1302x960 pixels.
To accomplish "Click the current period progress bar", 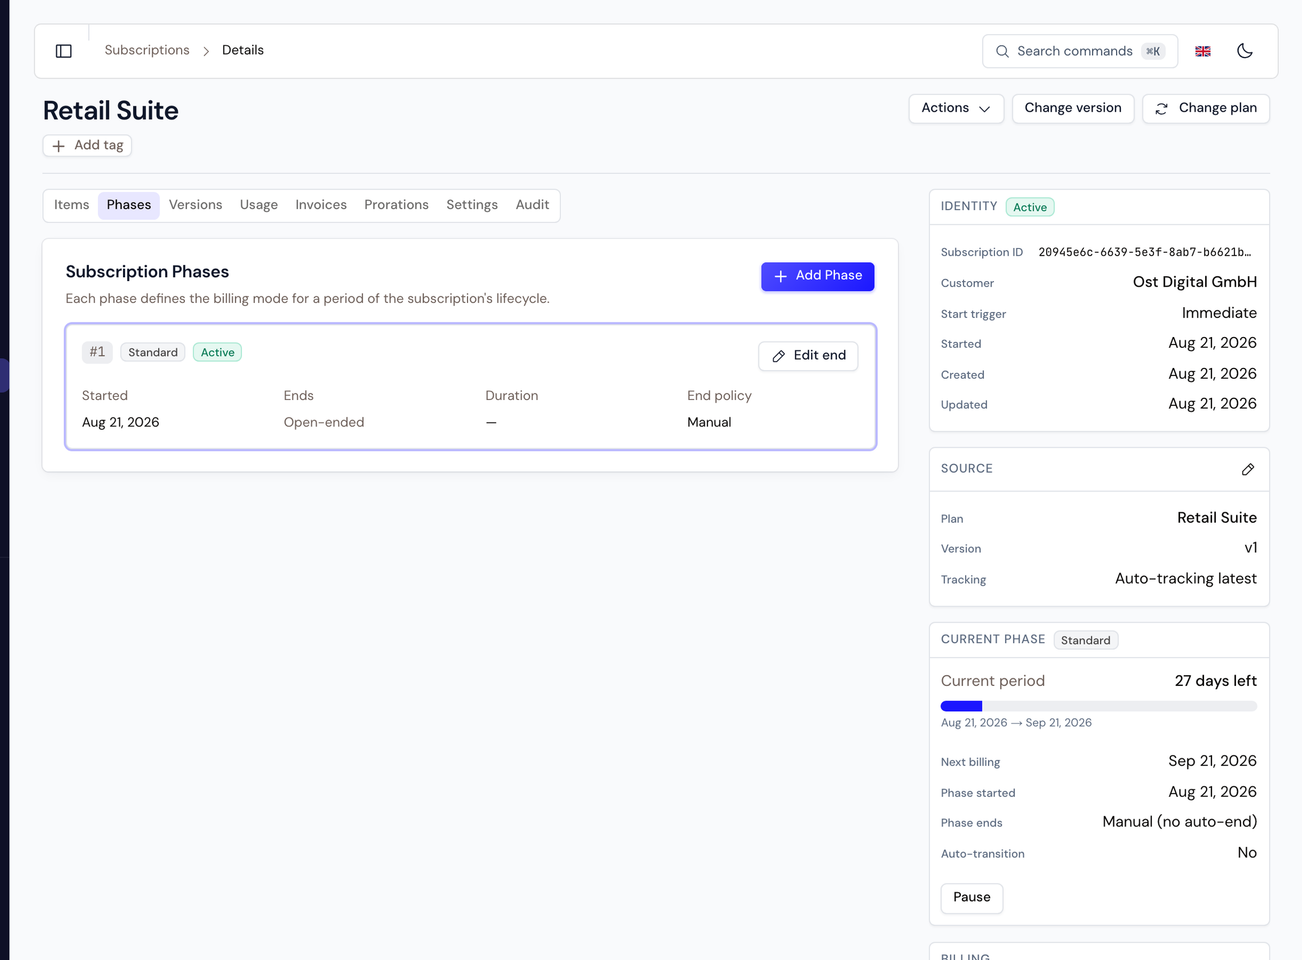I will (x=1099, y=706).
